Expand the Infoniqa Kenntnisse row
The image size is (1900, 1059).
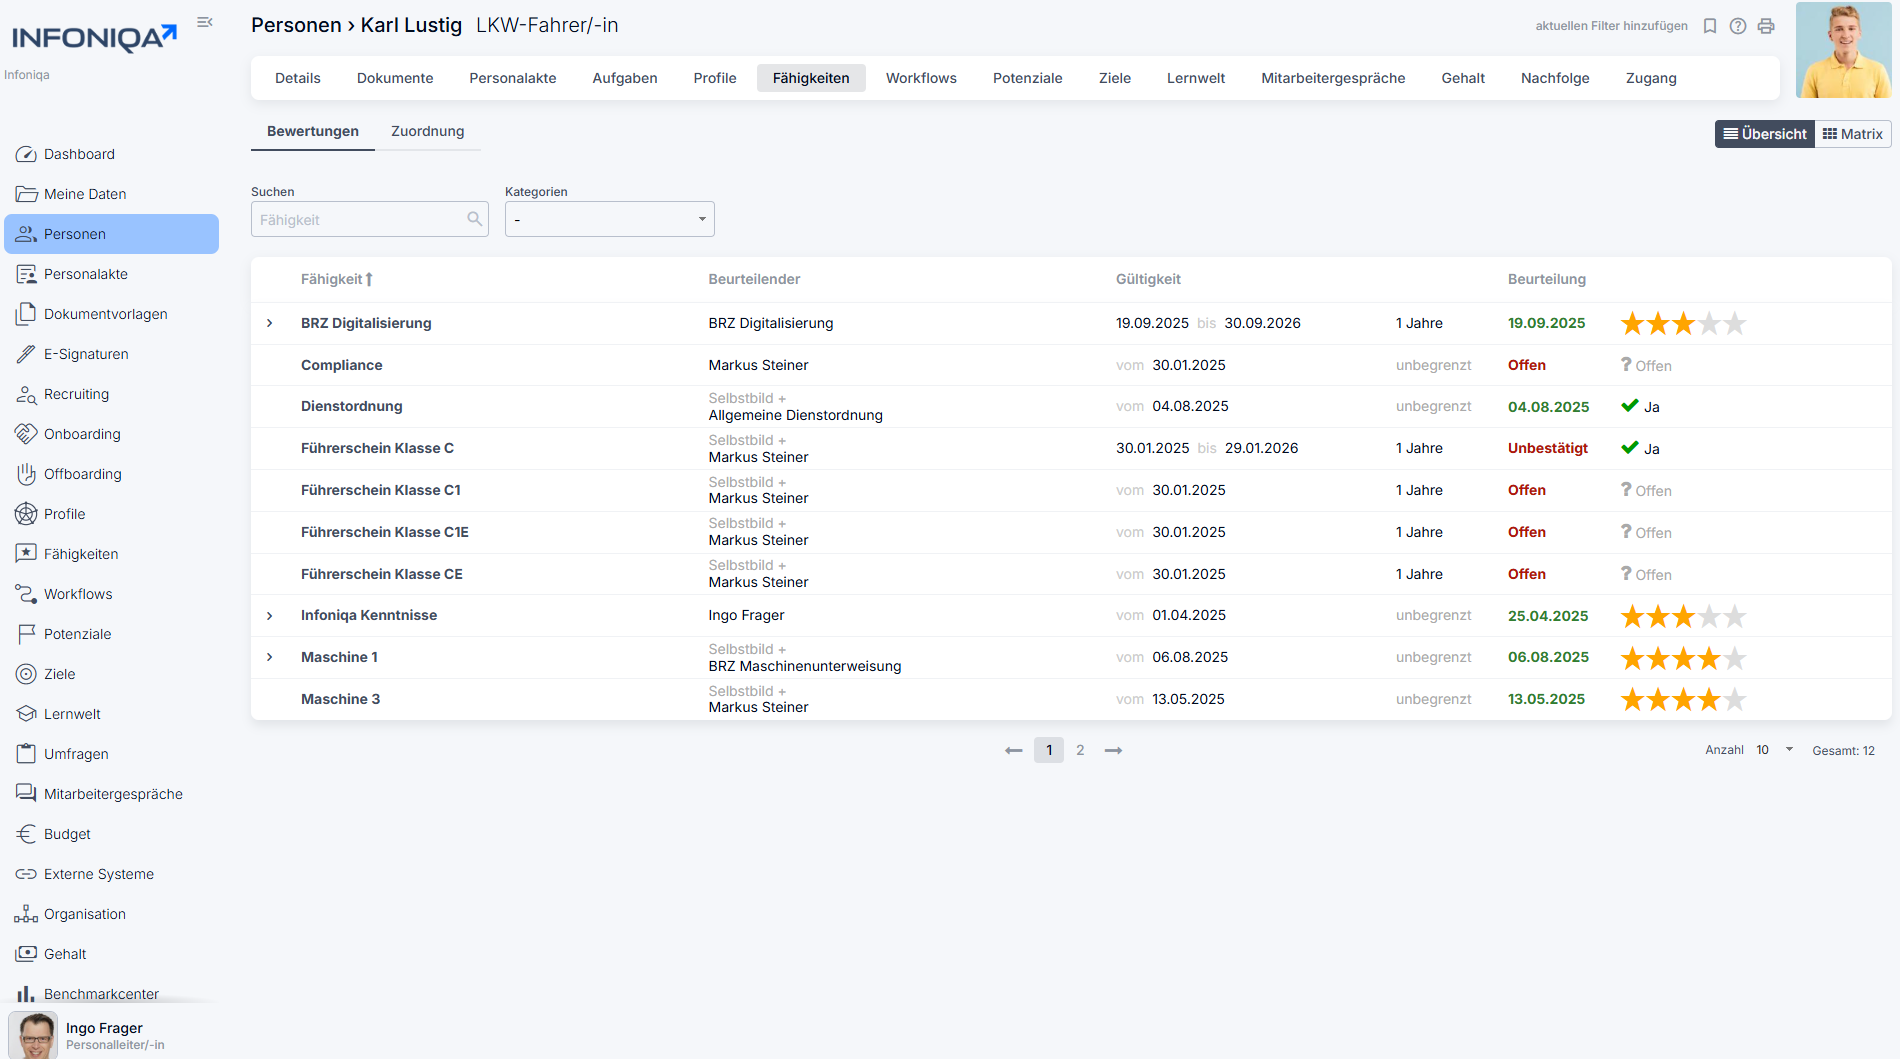pos(270,616)
